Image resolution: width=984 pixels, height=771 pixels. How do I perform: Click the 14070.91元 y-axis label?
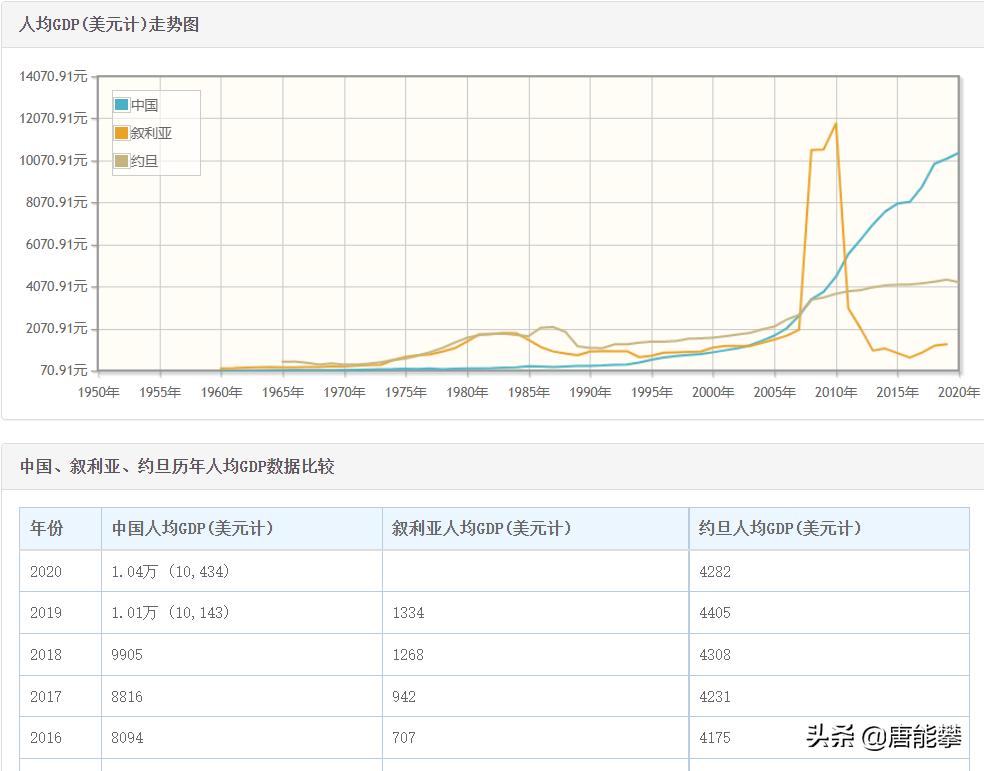[x=52, y=76]
